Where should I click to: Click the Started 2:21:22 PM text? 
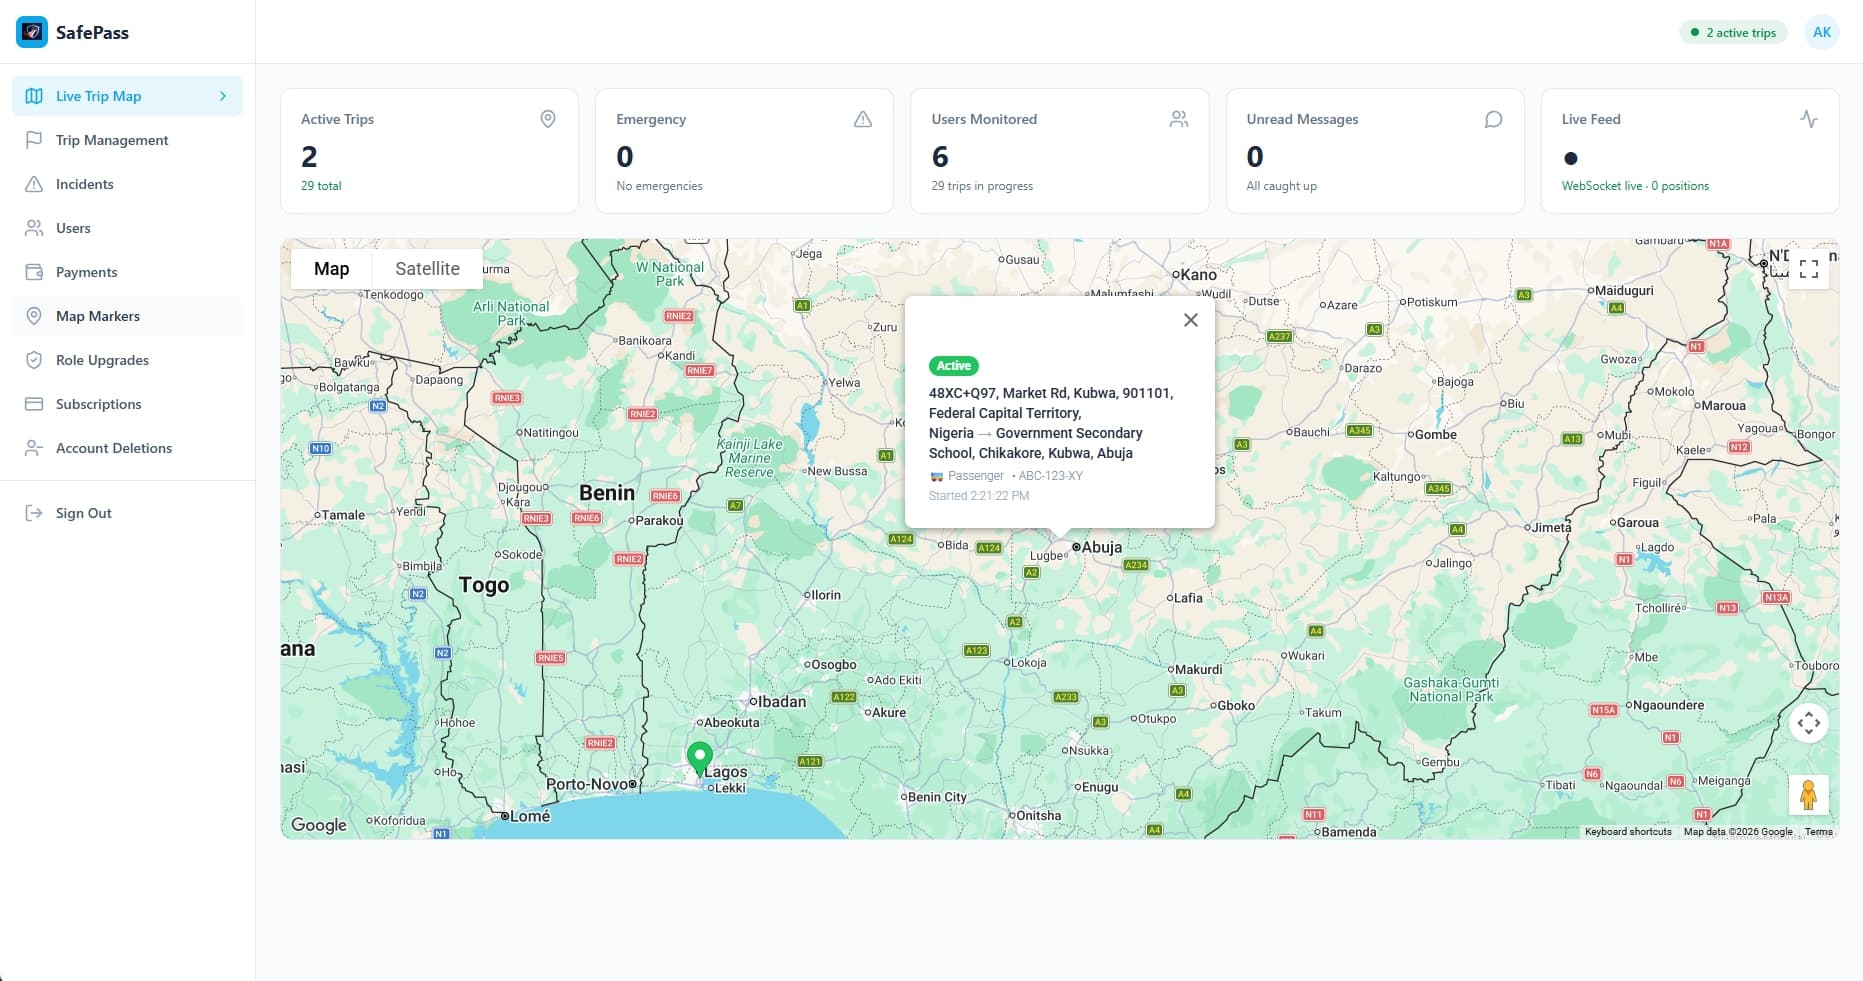click(x=978, y=496)
